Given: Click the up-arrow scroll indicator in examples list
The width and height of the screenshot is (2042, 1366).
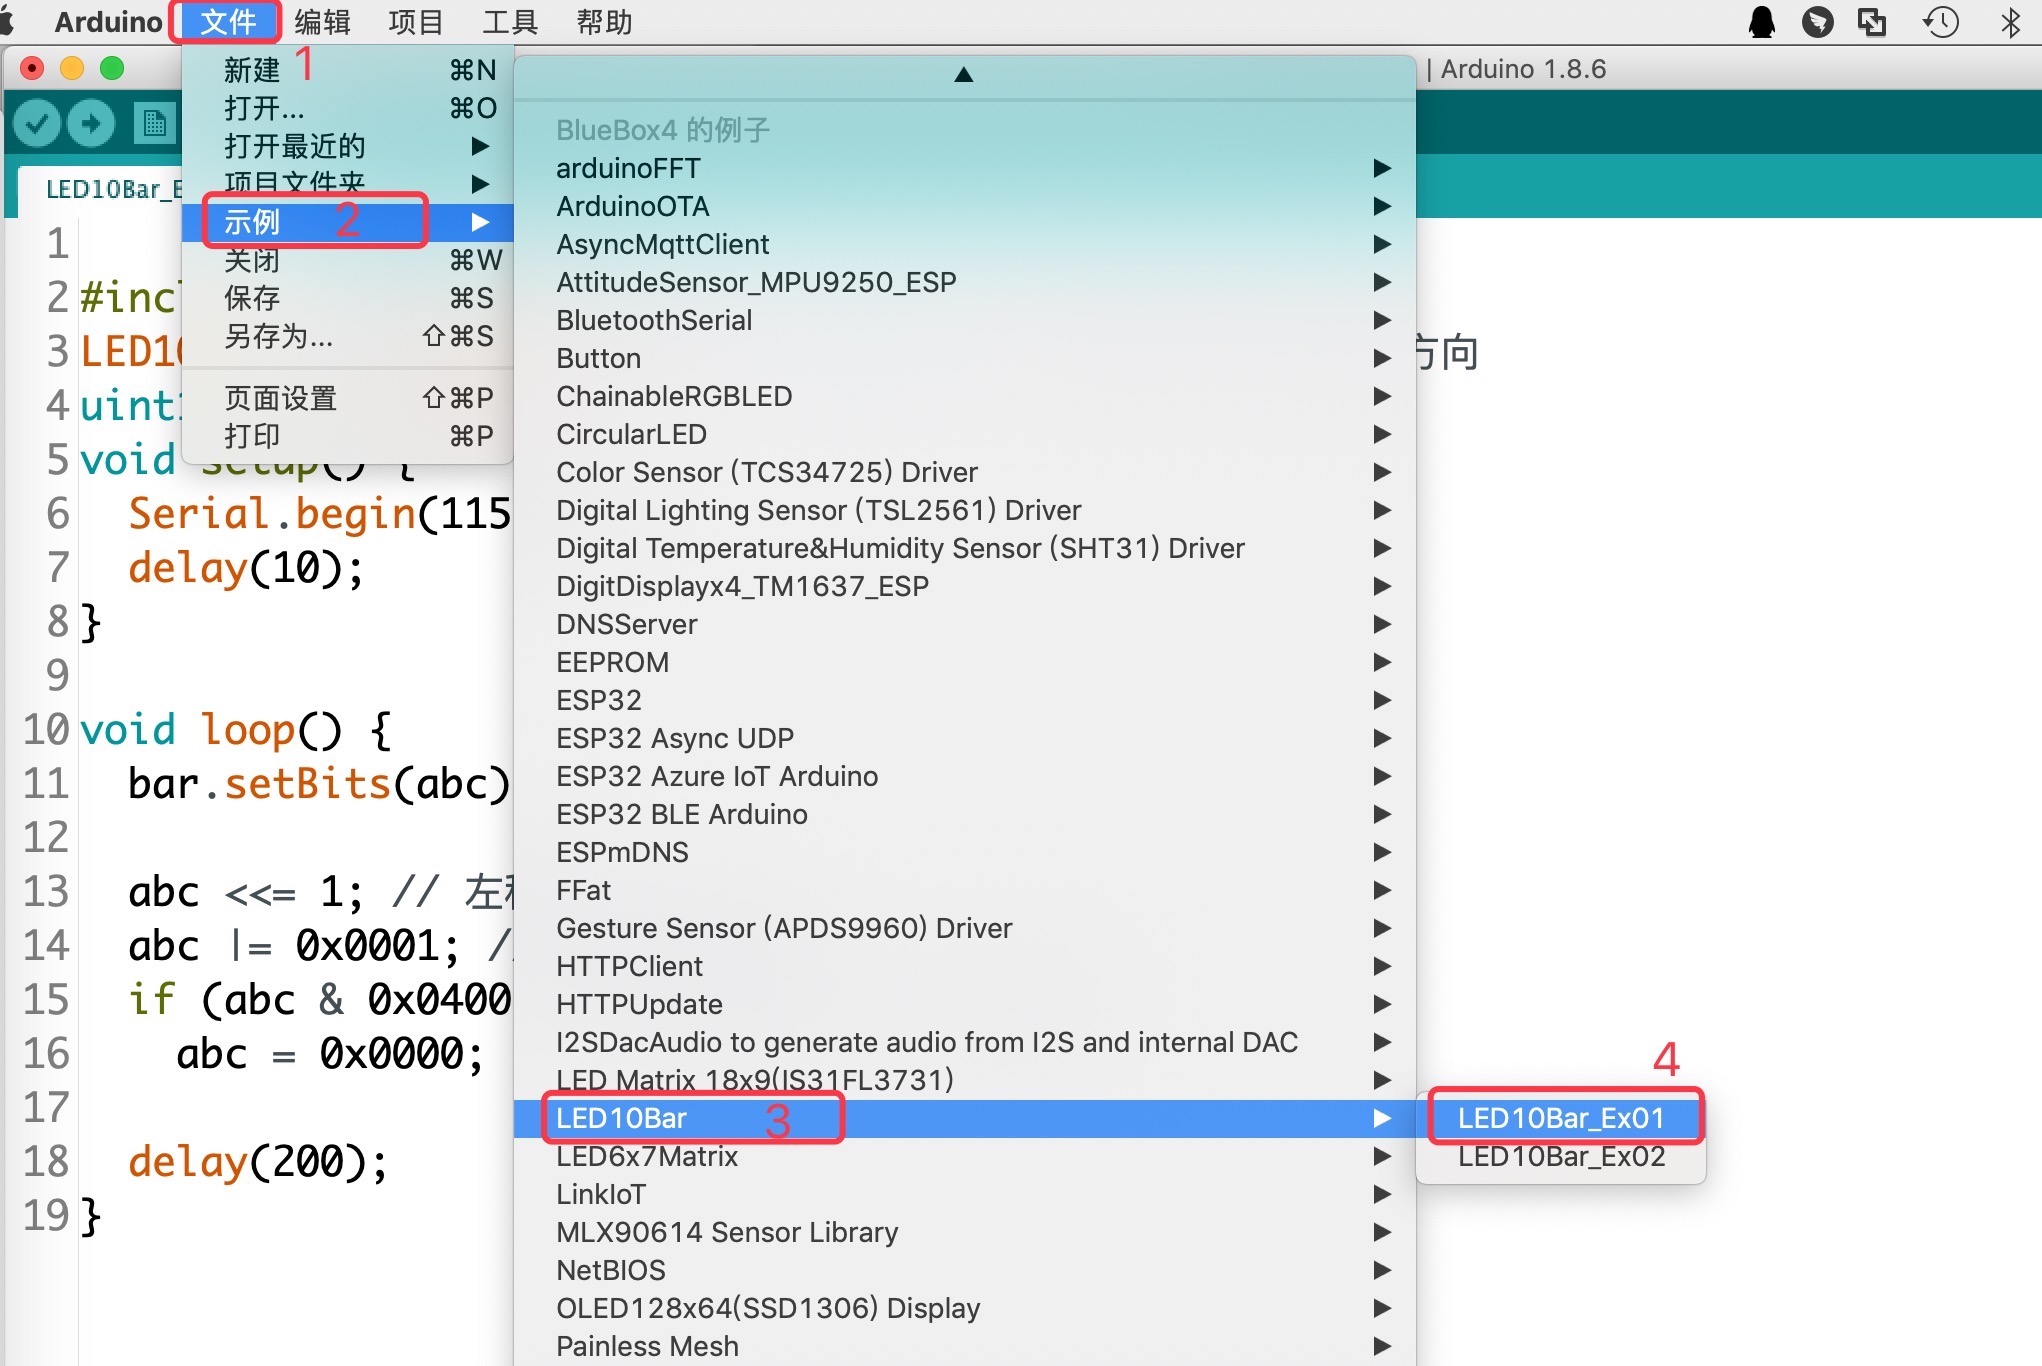Looking at the screenshot, I should click(x=964, y=75).
